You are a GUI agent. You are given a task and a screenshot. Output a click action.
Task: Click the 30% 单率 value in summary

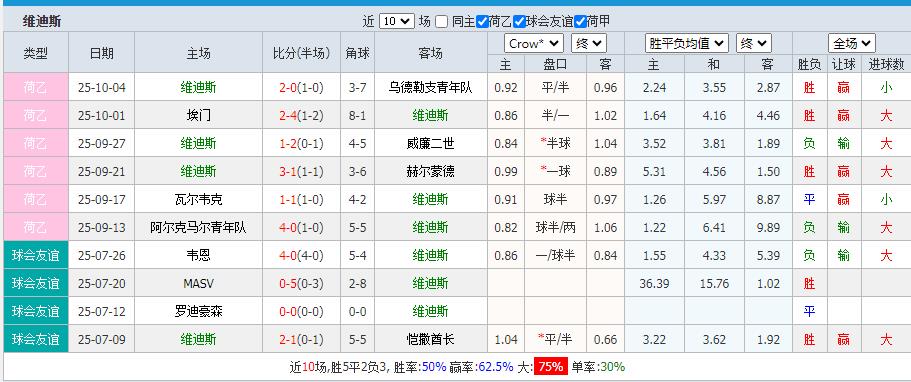(x=613, y=367)
